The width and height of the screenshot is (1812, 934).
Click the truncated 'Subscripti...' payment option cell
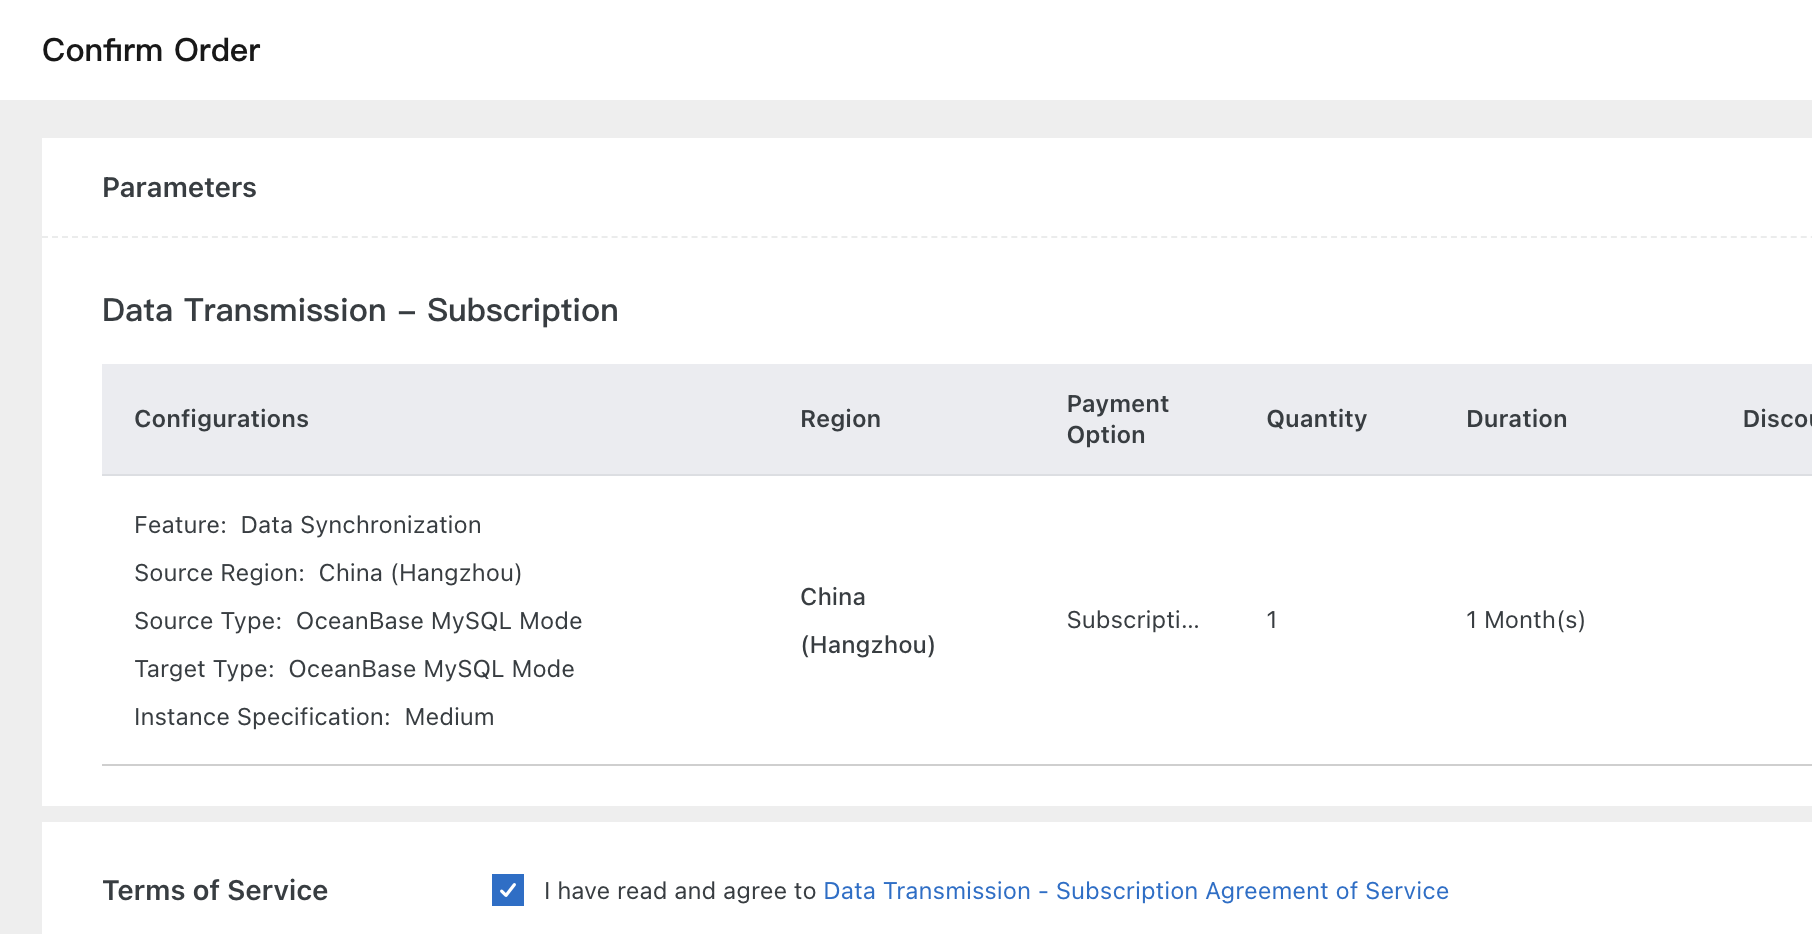click(1132, 620)
